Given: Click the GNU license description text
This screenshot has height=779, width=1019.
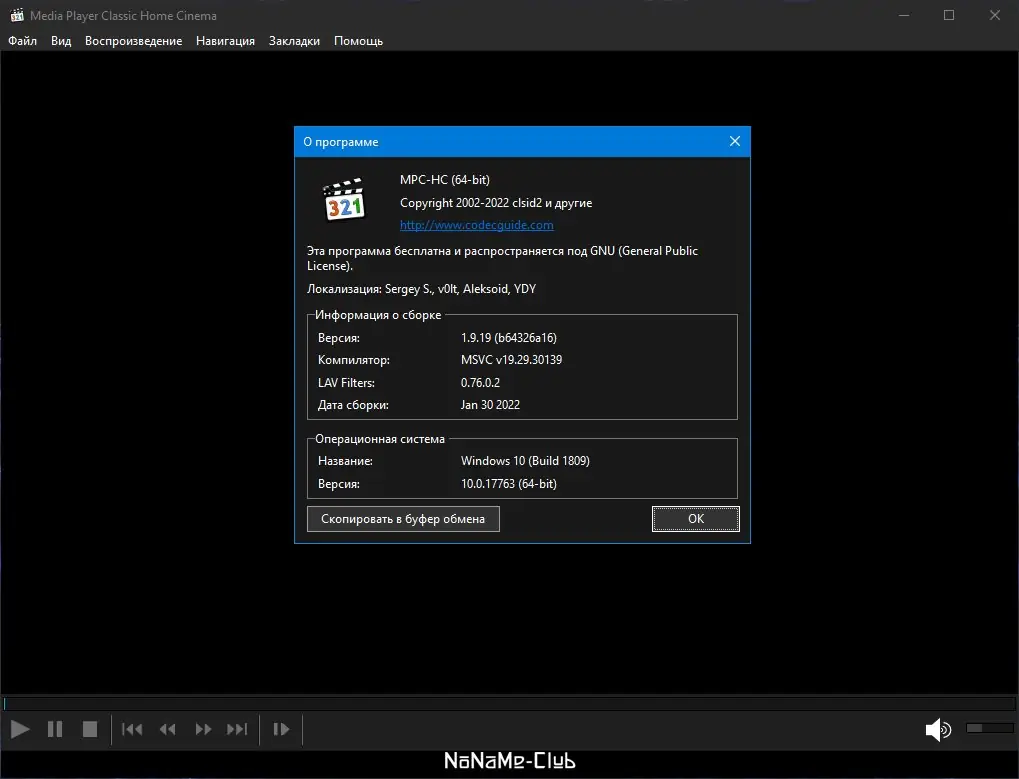Looking at the screenshot, I should 502,258.
